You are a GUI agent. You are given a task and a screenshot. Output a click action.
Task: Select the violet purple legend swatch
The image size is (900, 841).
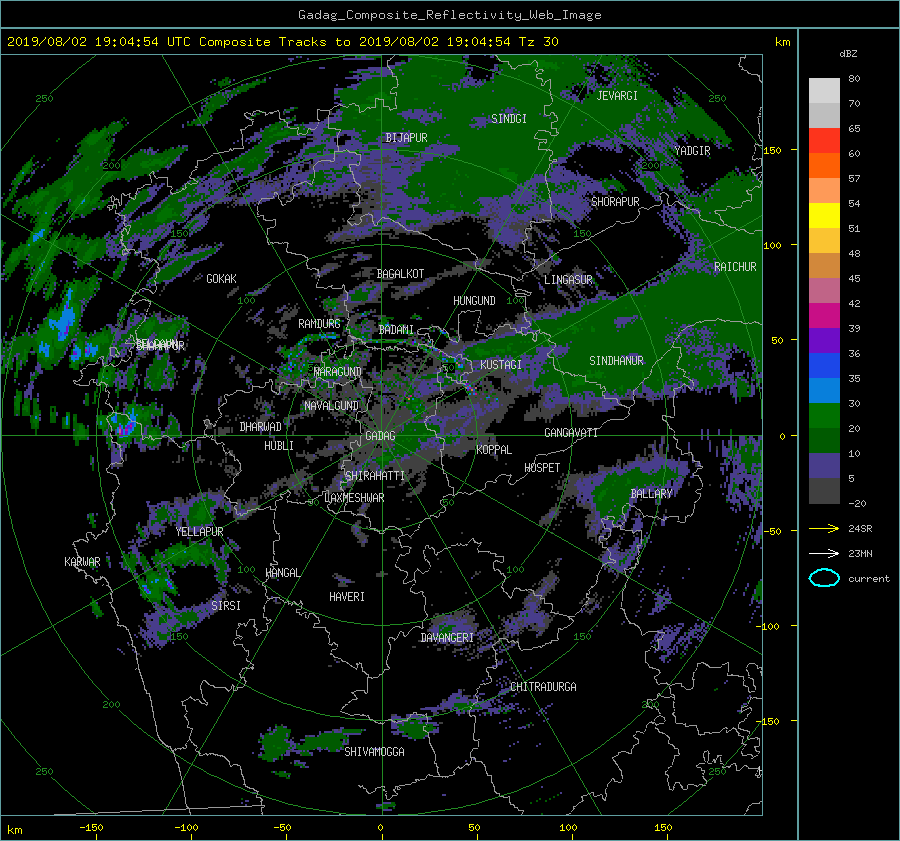tap(824, 341)
